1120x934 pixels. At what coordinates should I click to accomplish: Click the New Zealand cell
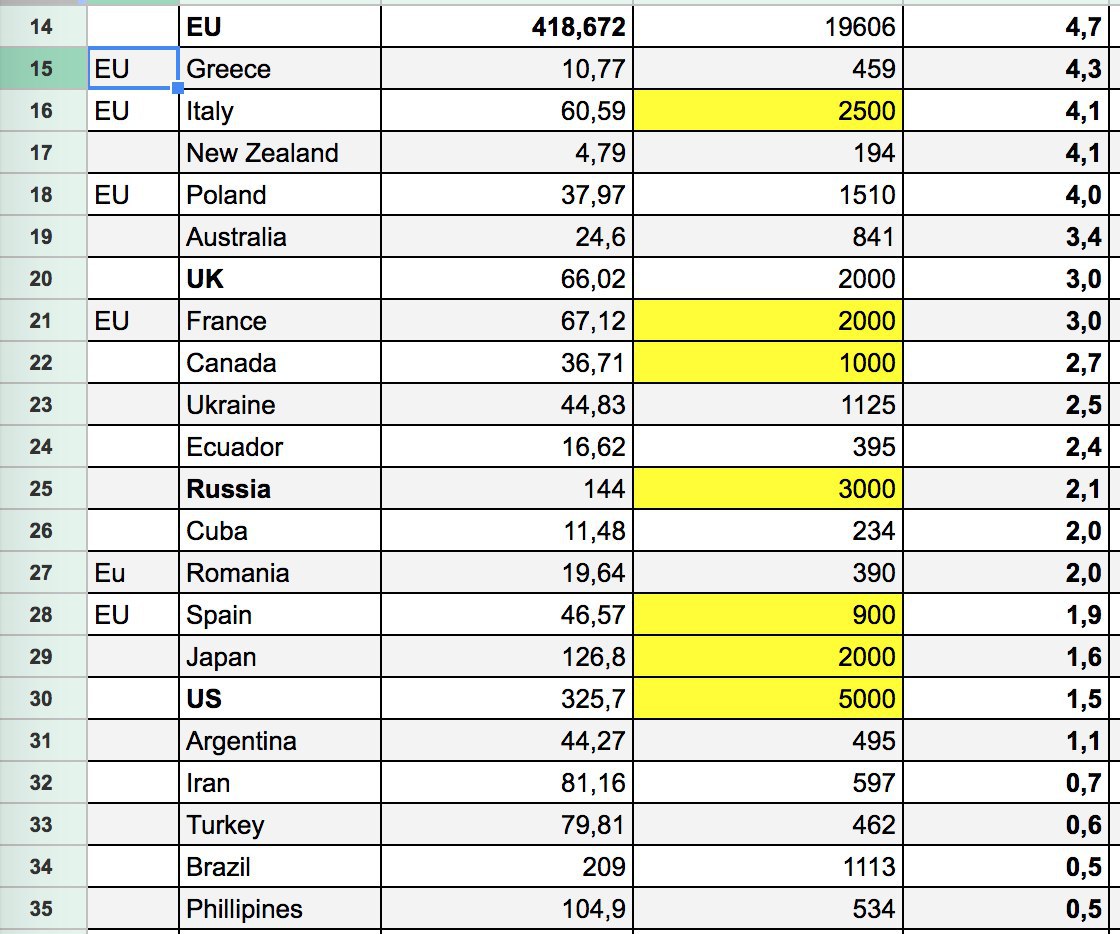click(280, 153)
